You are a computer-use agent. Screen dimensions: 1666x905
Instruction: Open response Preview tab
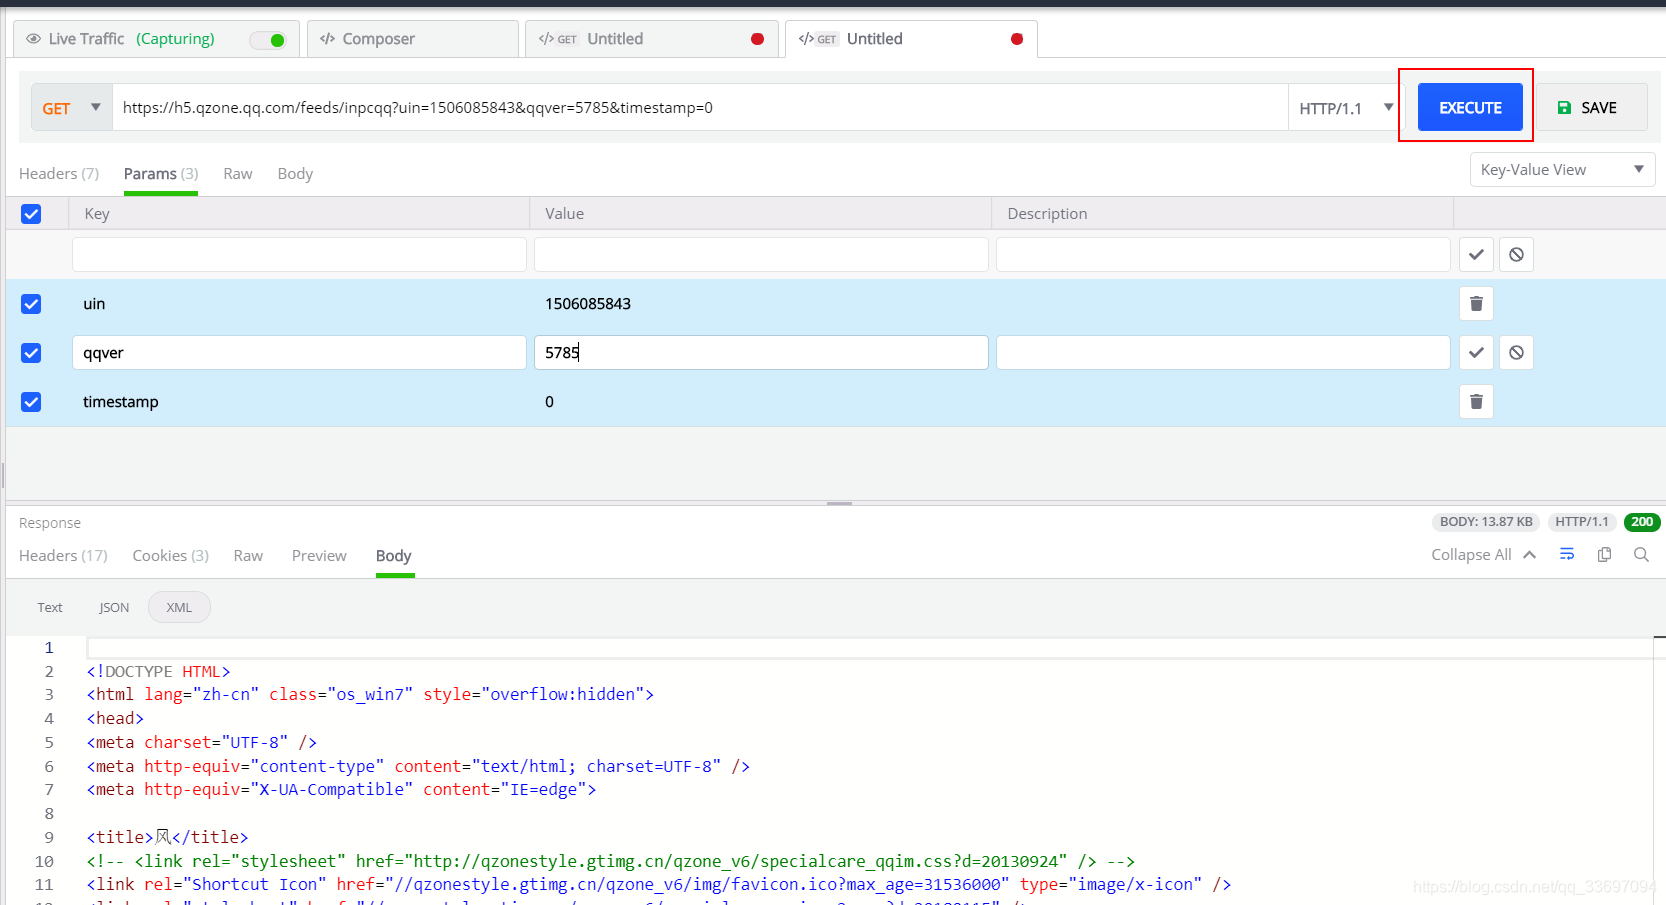[x=319, y=555]
